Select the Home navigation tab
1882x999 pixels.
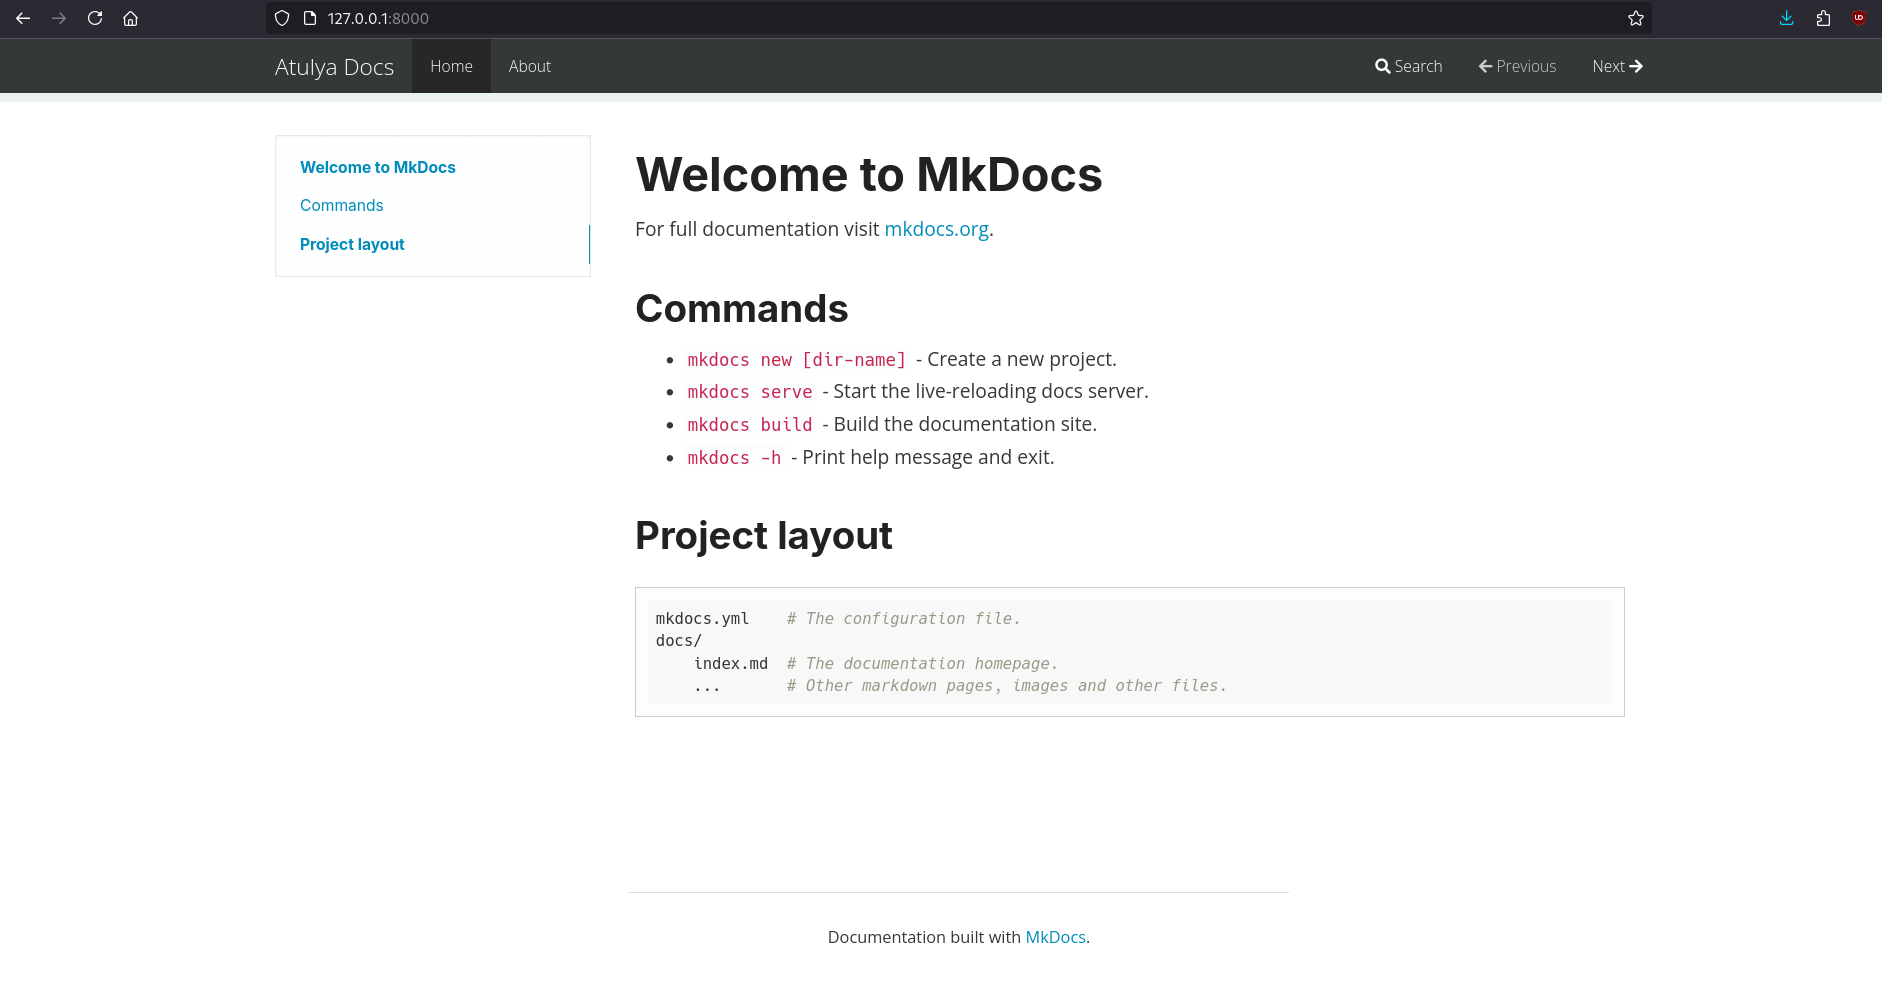click(451, 66)
